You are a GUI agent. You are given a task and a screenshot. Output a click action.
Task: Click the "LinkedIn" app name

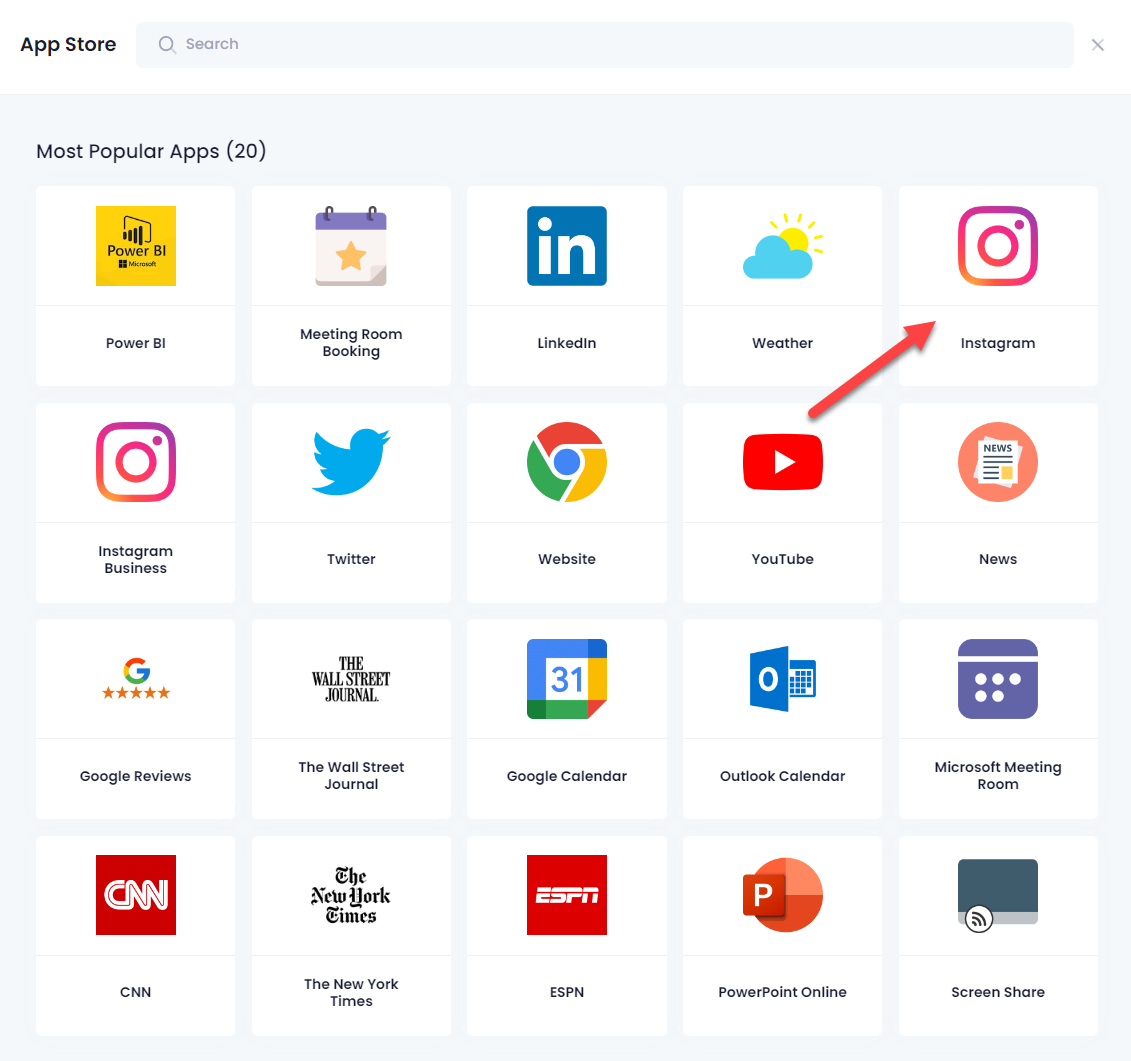(x=567, y=343)
